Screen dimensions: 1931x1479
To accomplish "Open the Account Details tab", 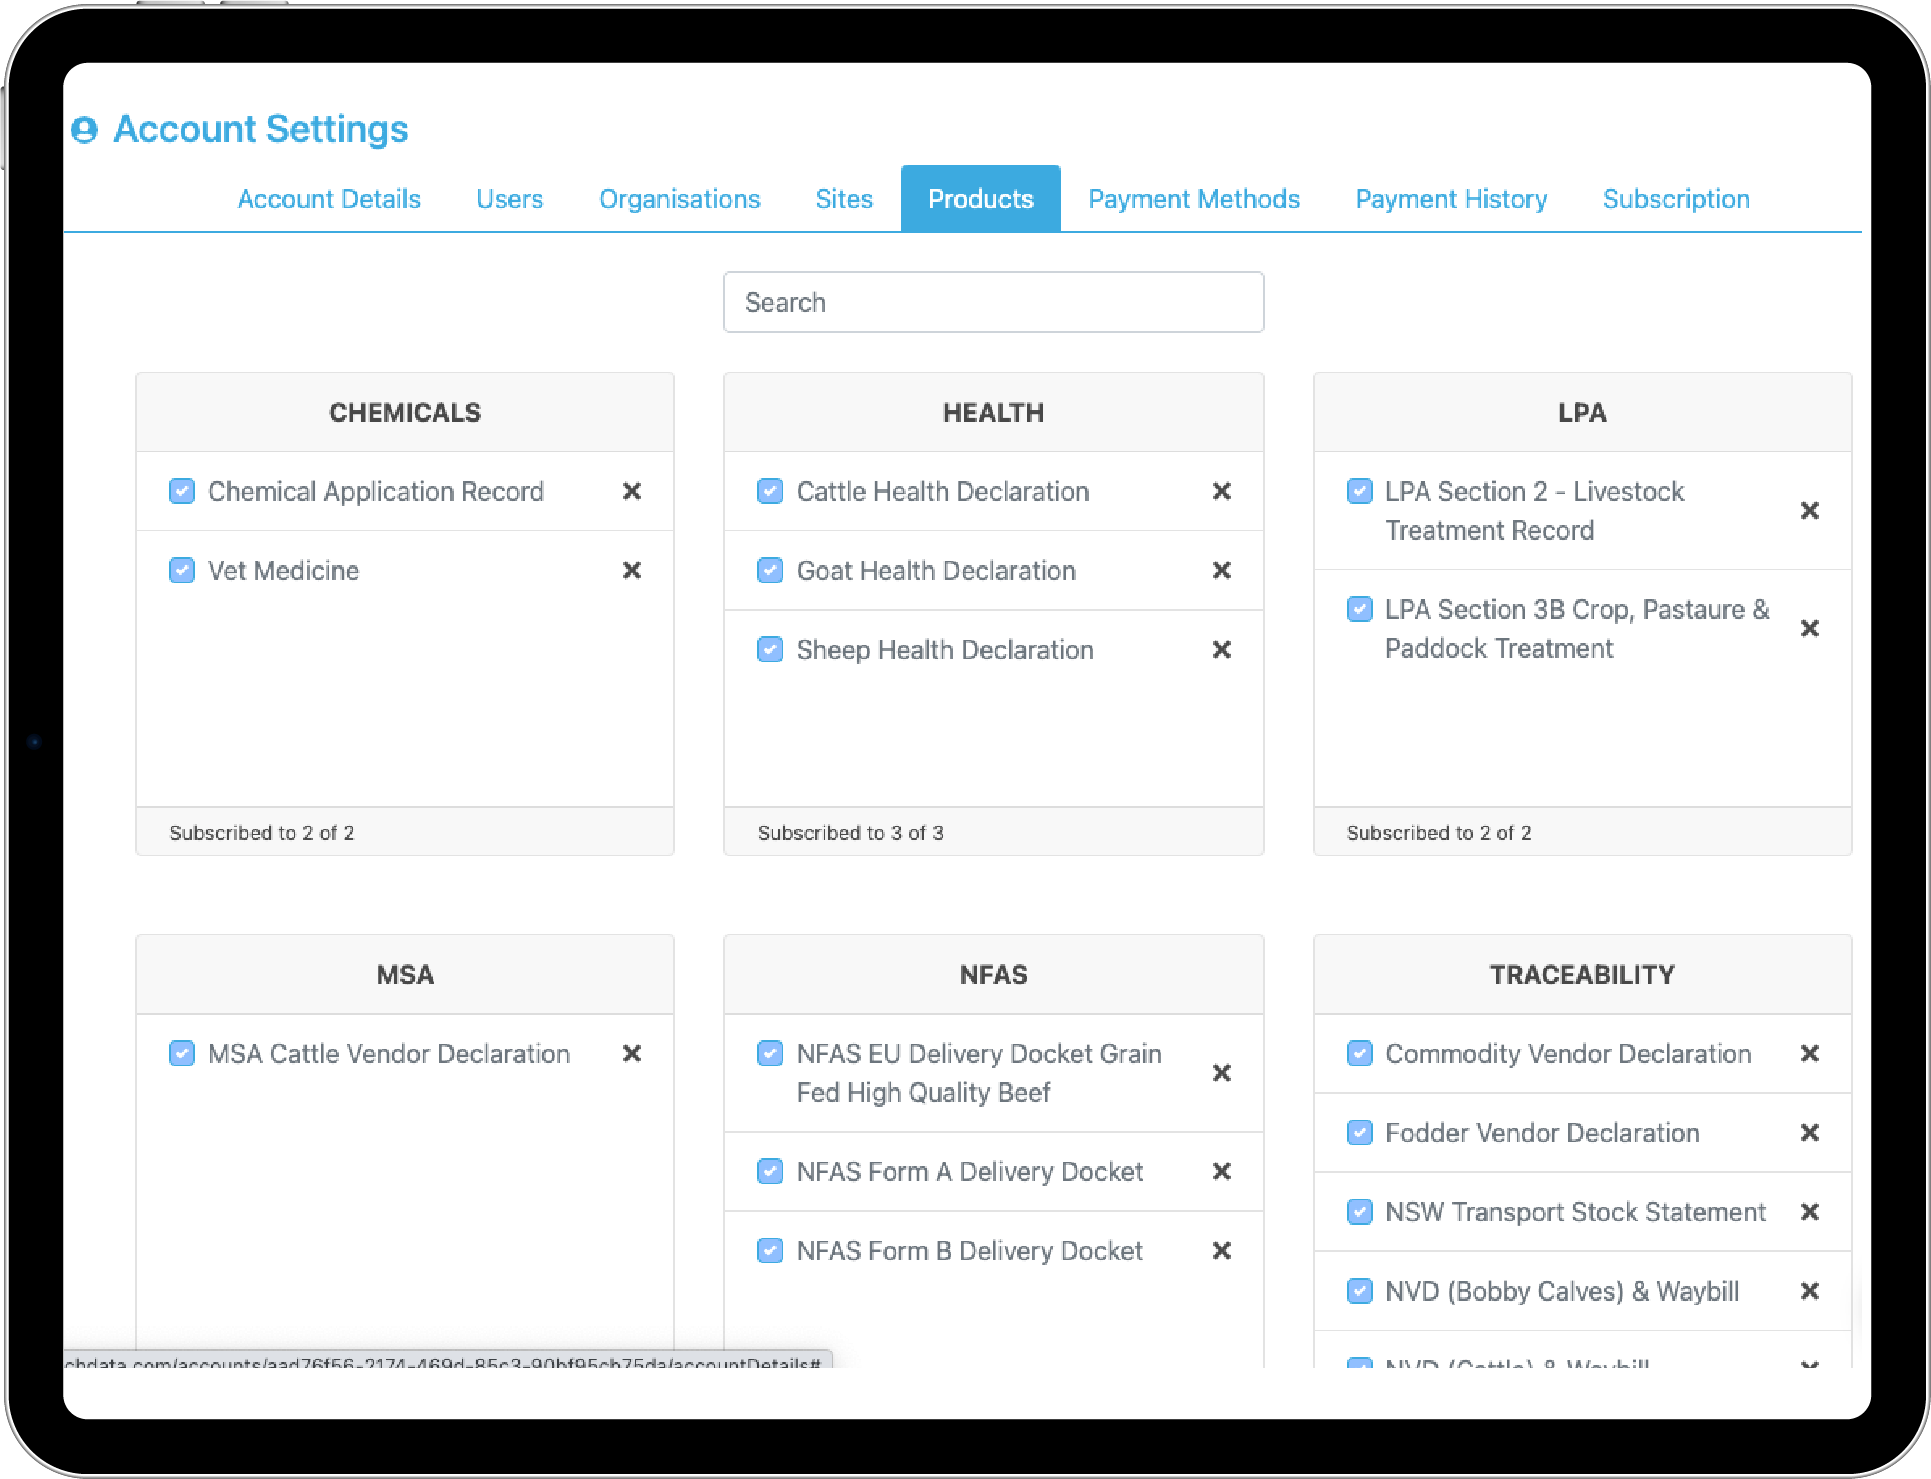I will tap(329, 199).
